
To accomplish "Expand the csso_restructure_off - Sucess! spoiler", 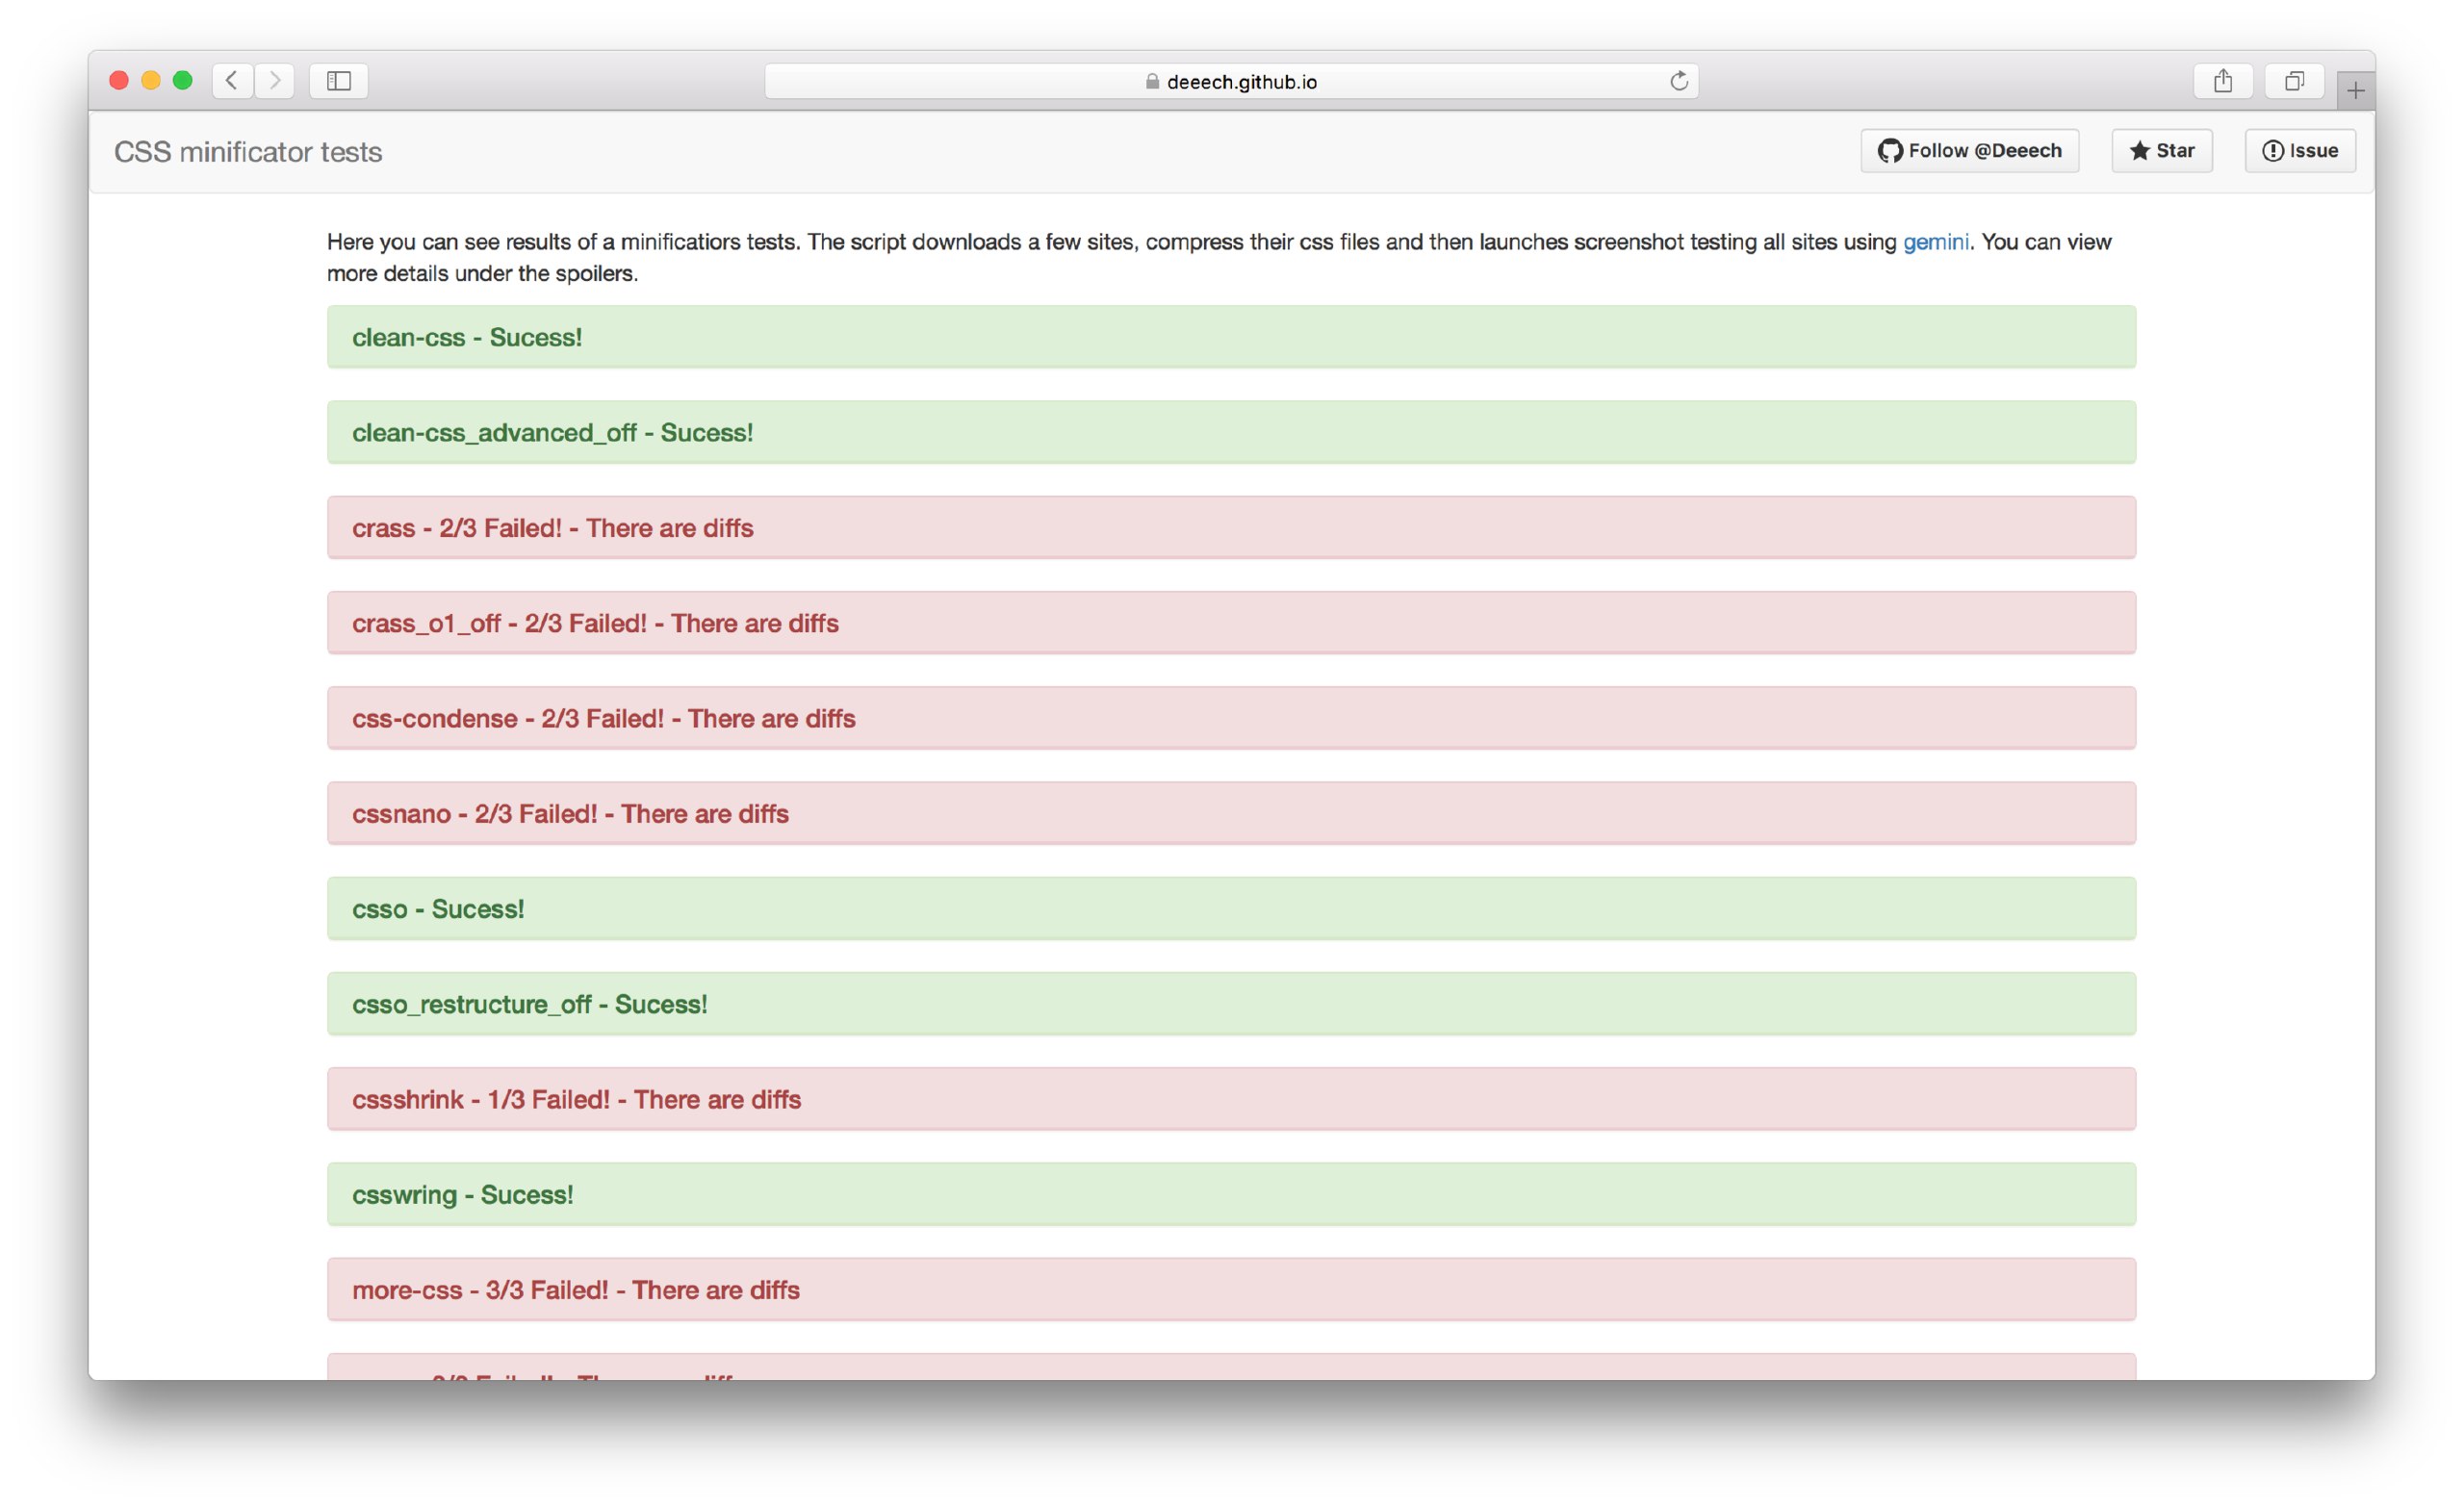I will pos(1231,1004).
